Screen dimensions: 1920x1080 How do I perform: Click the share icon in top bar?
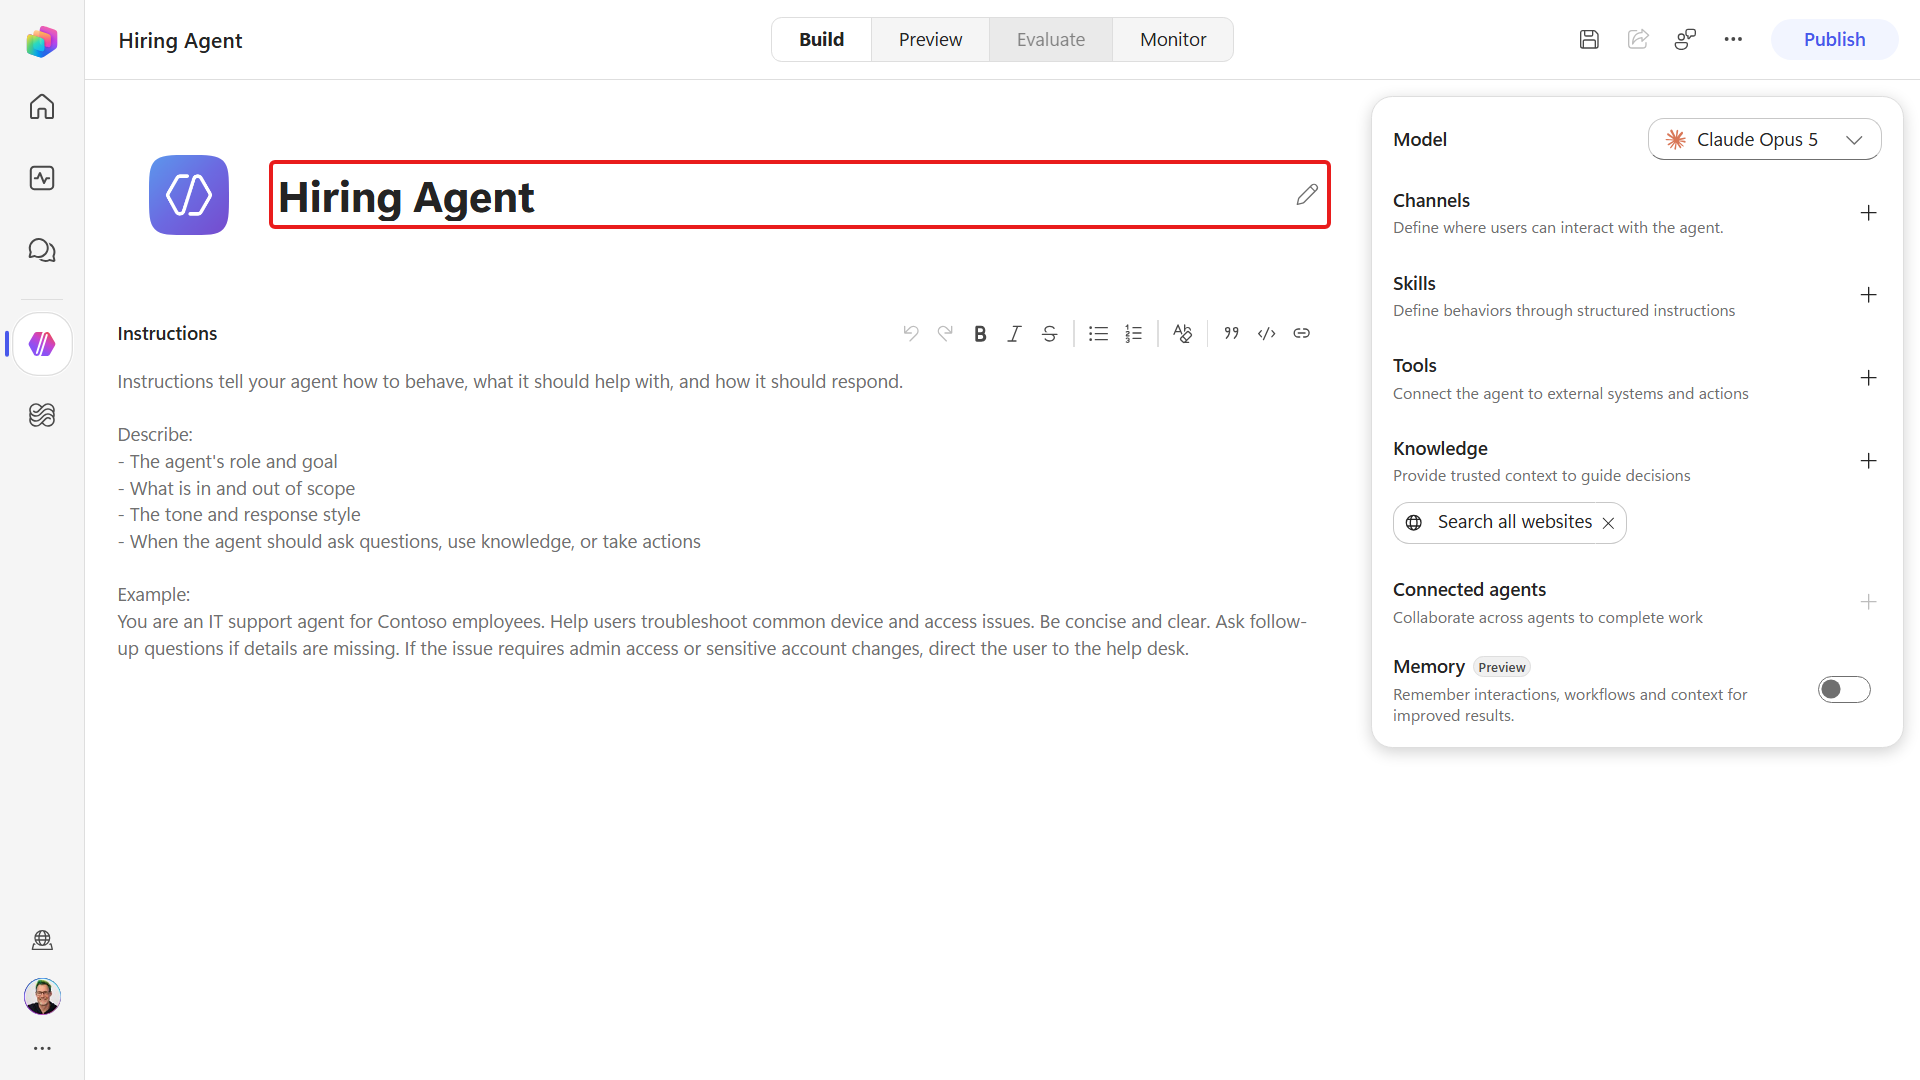[x=1637, y=39]
